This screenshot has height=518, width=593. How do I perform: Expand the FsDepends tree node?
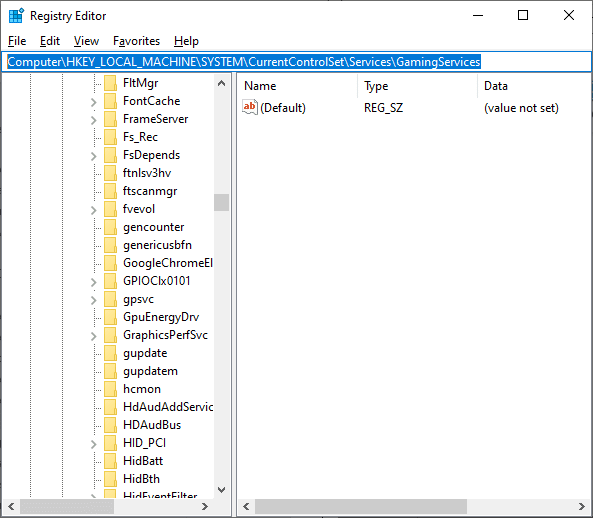click(x=93, y=156)
